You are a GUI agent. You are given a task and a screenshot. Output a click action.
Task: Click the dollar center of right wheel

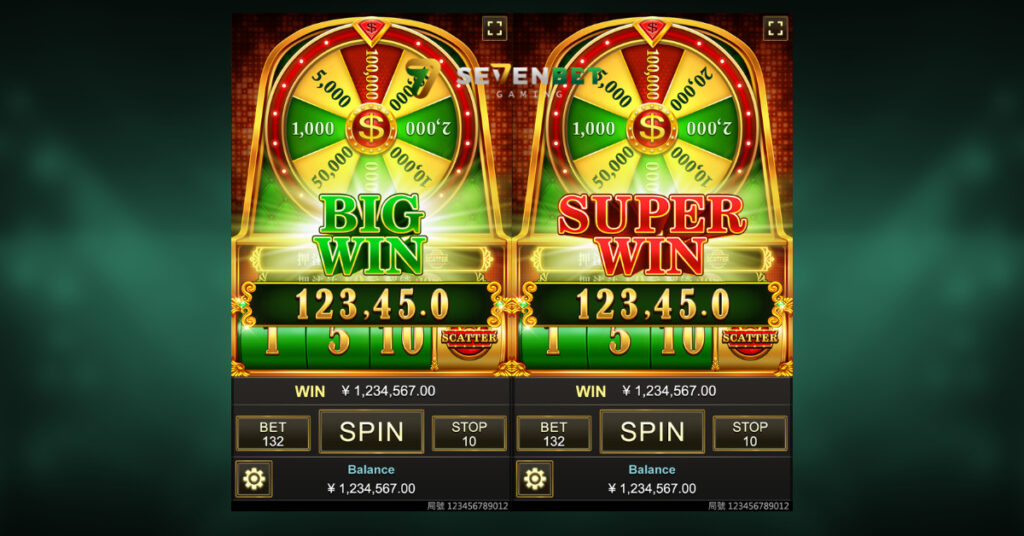pos(651,128)
